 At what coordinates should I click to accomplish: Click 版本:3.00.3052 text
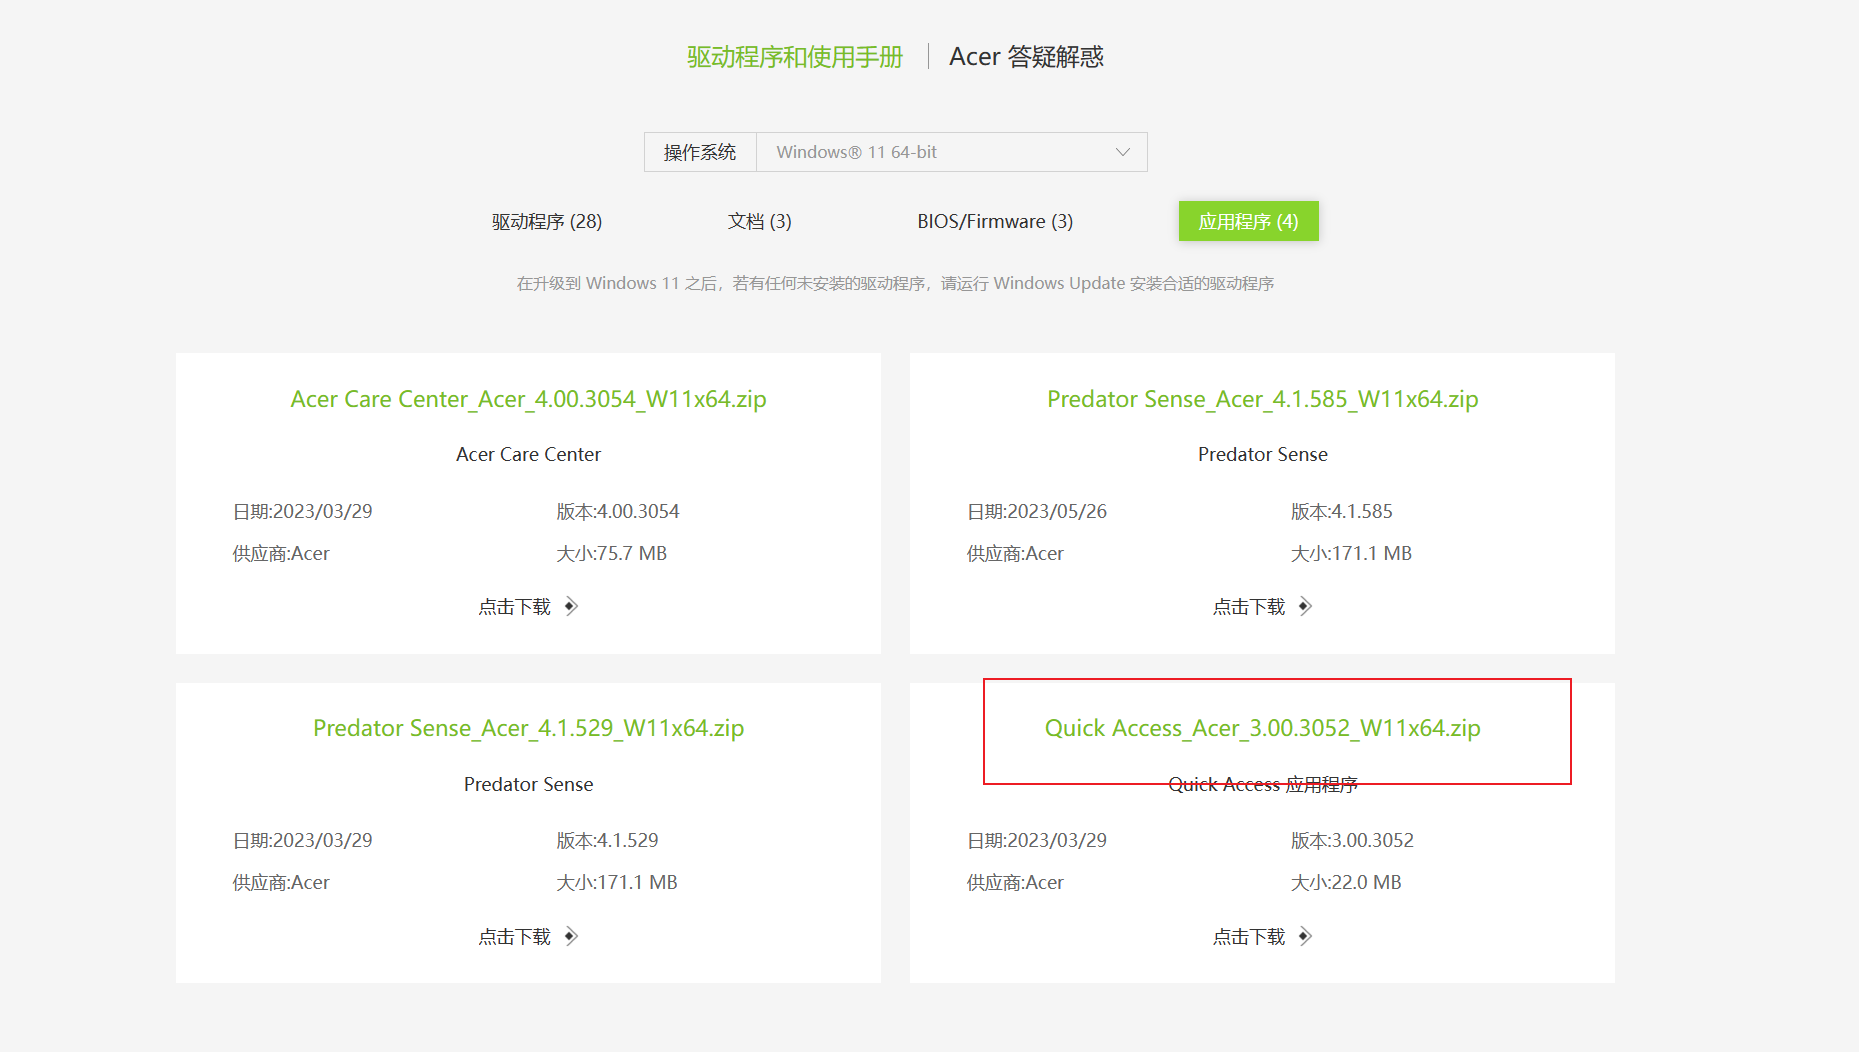point(1352,840)
